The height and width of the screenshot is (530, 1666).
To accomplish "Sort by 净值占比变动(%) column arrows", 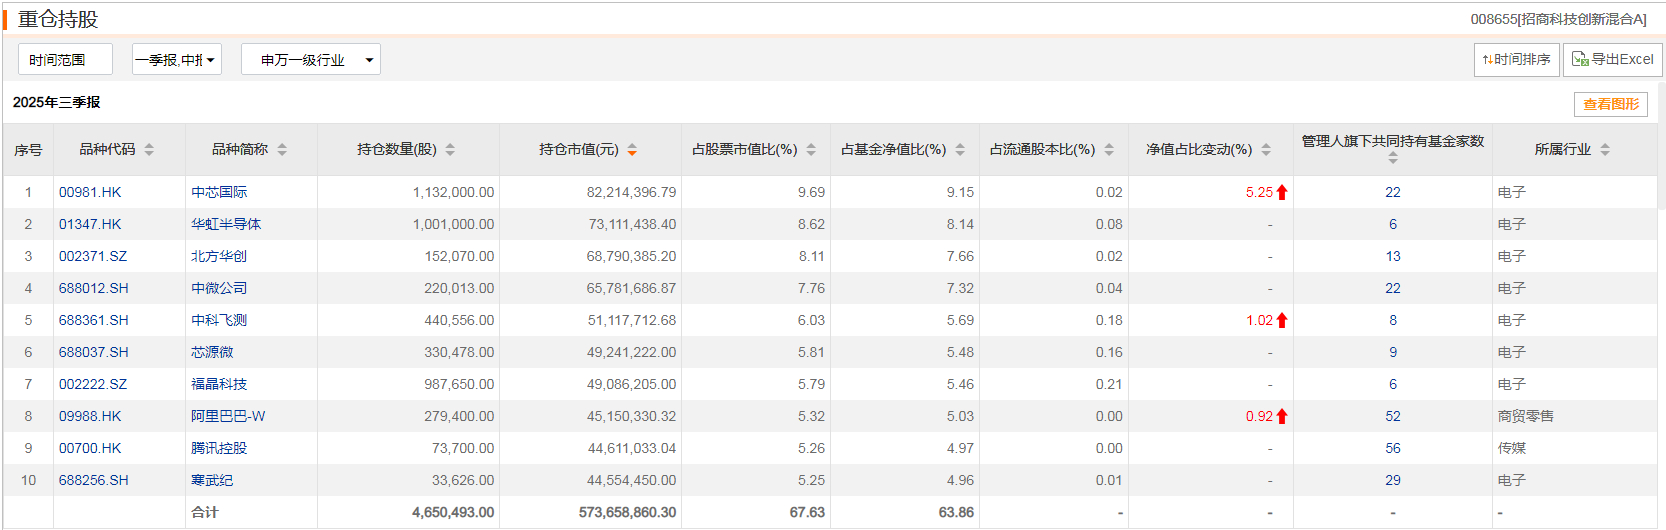I will [x=1266, y=150].
